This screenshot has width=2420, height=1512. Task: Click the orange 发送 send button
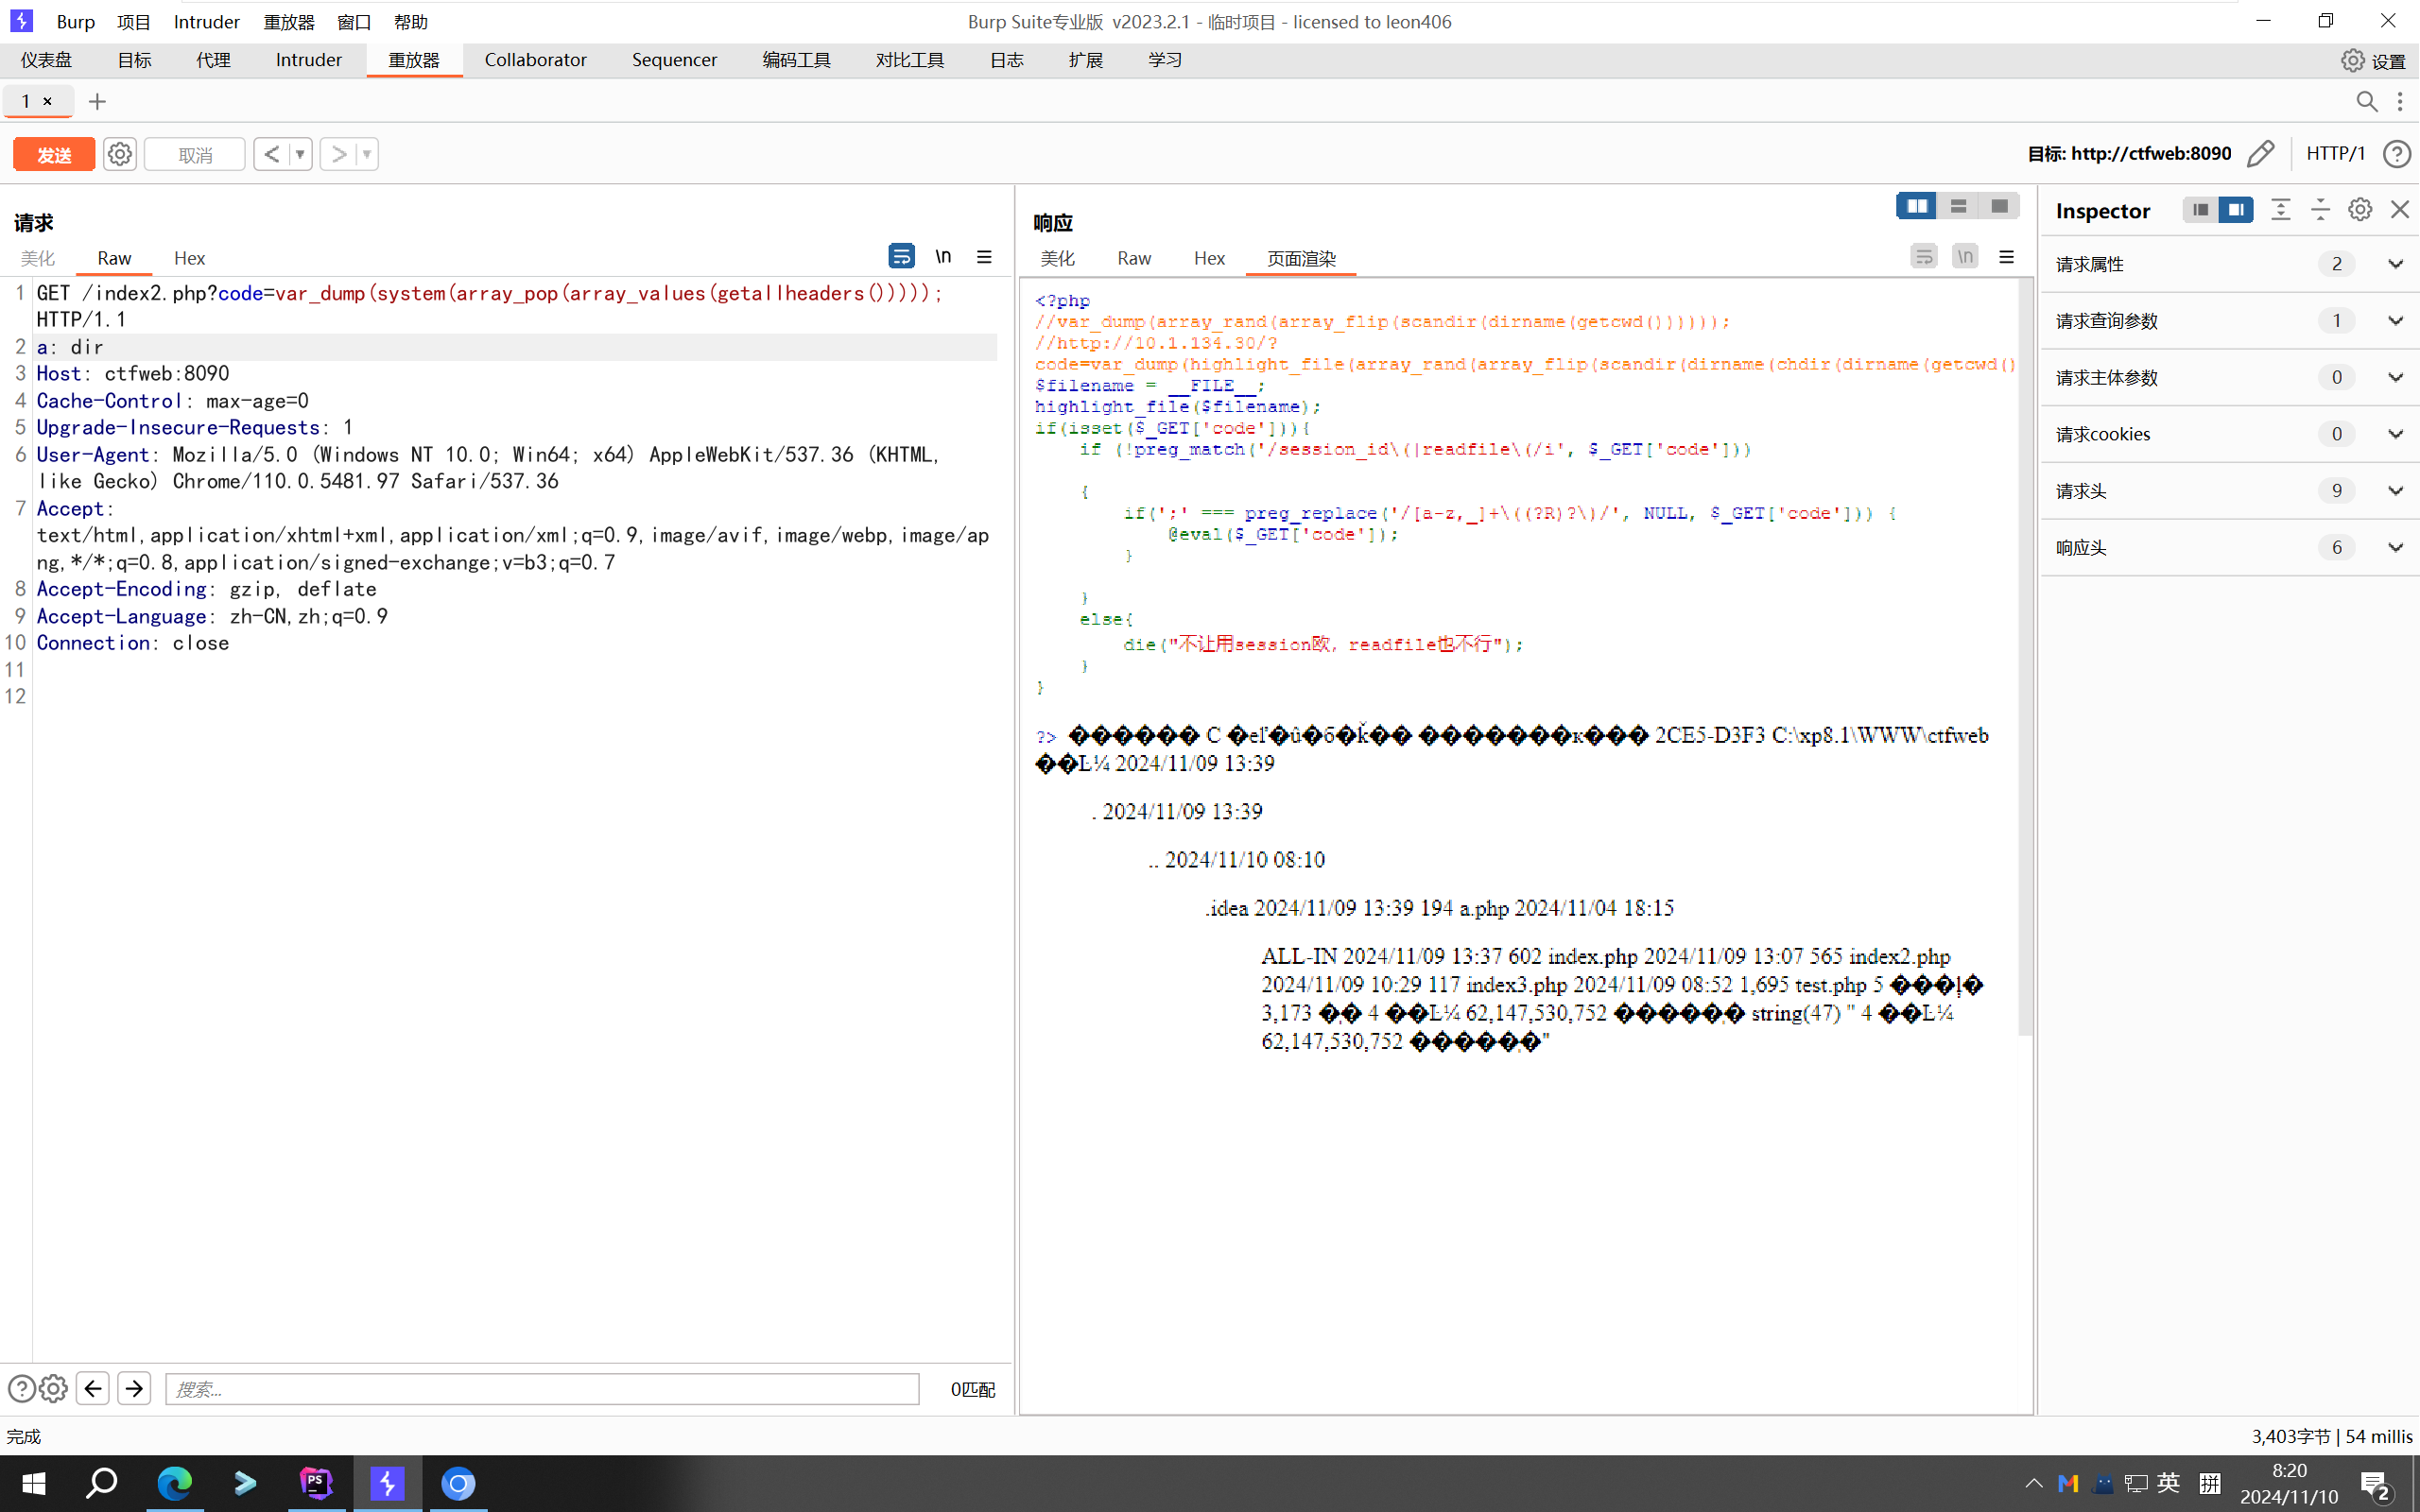[54, 154]
